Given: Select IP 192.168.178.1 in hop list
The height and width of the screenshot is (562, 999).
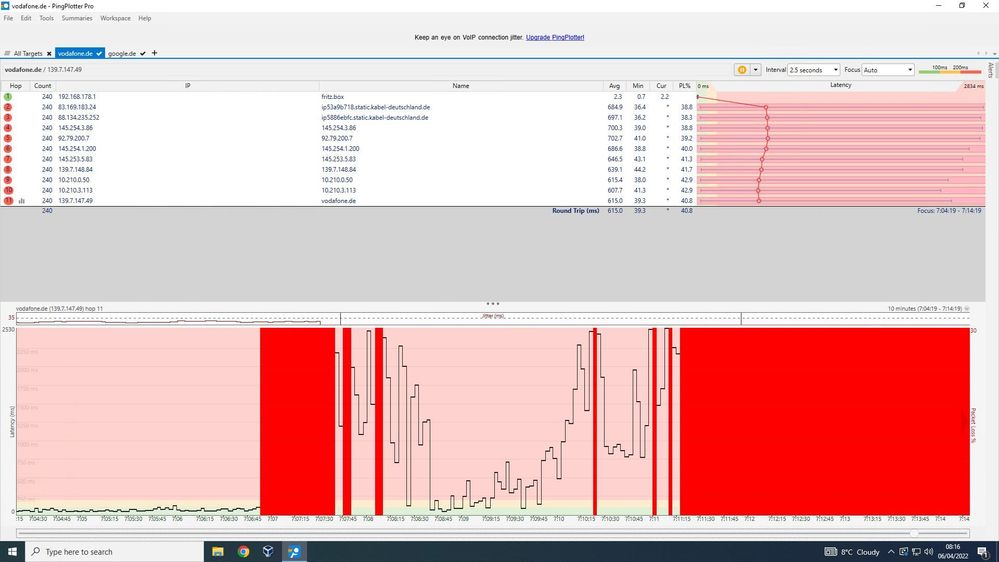Looking at the screenshot, I should coord(77,97).
